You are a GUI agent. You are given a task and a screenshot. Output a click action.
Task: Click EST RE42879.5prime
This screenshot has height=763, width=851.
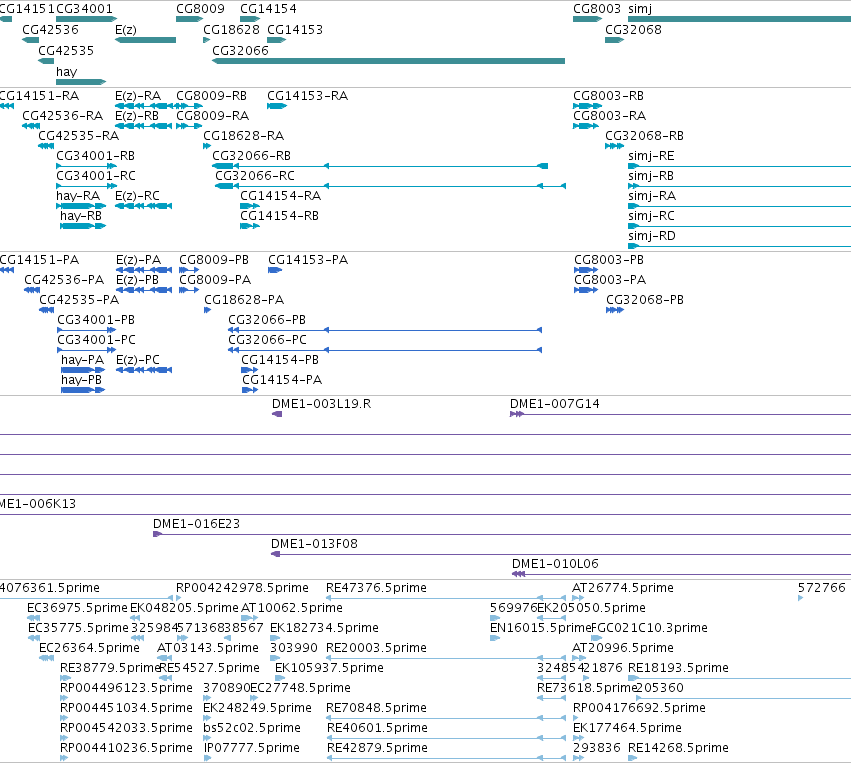coord(377,749)
